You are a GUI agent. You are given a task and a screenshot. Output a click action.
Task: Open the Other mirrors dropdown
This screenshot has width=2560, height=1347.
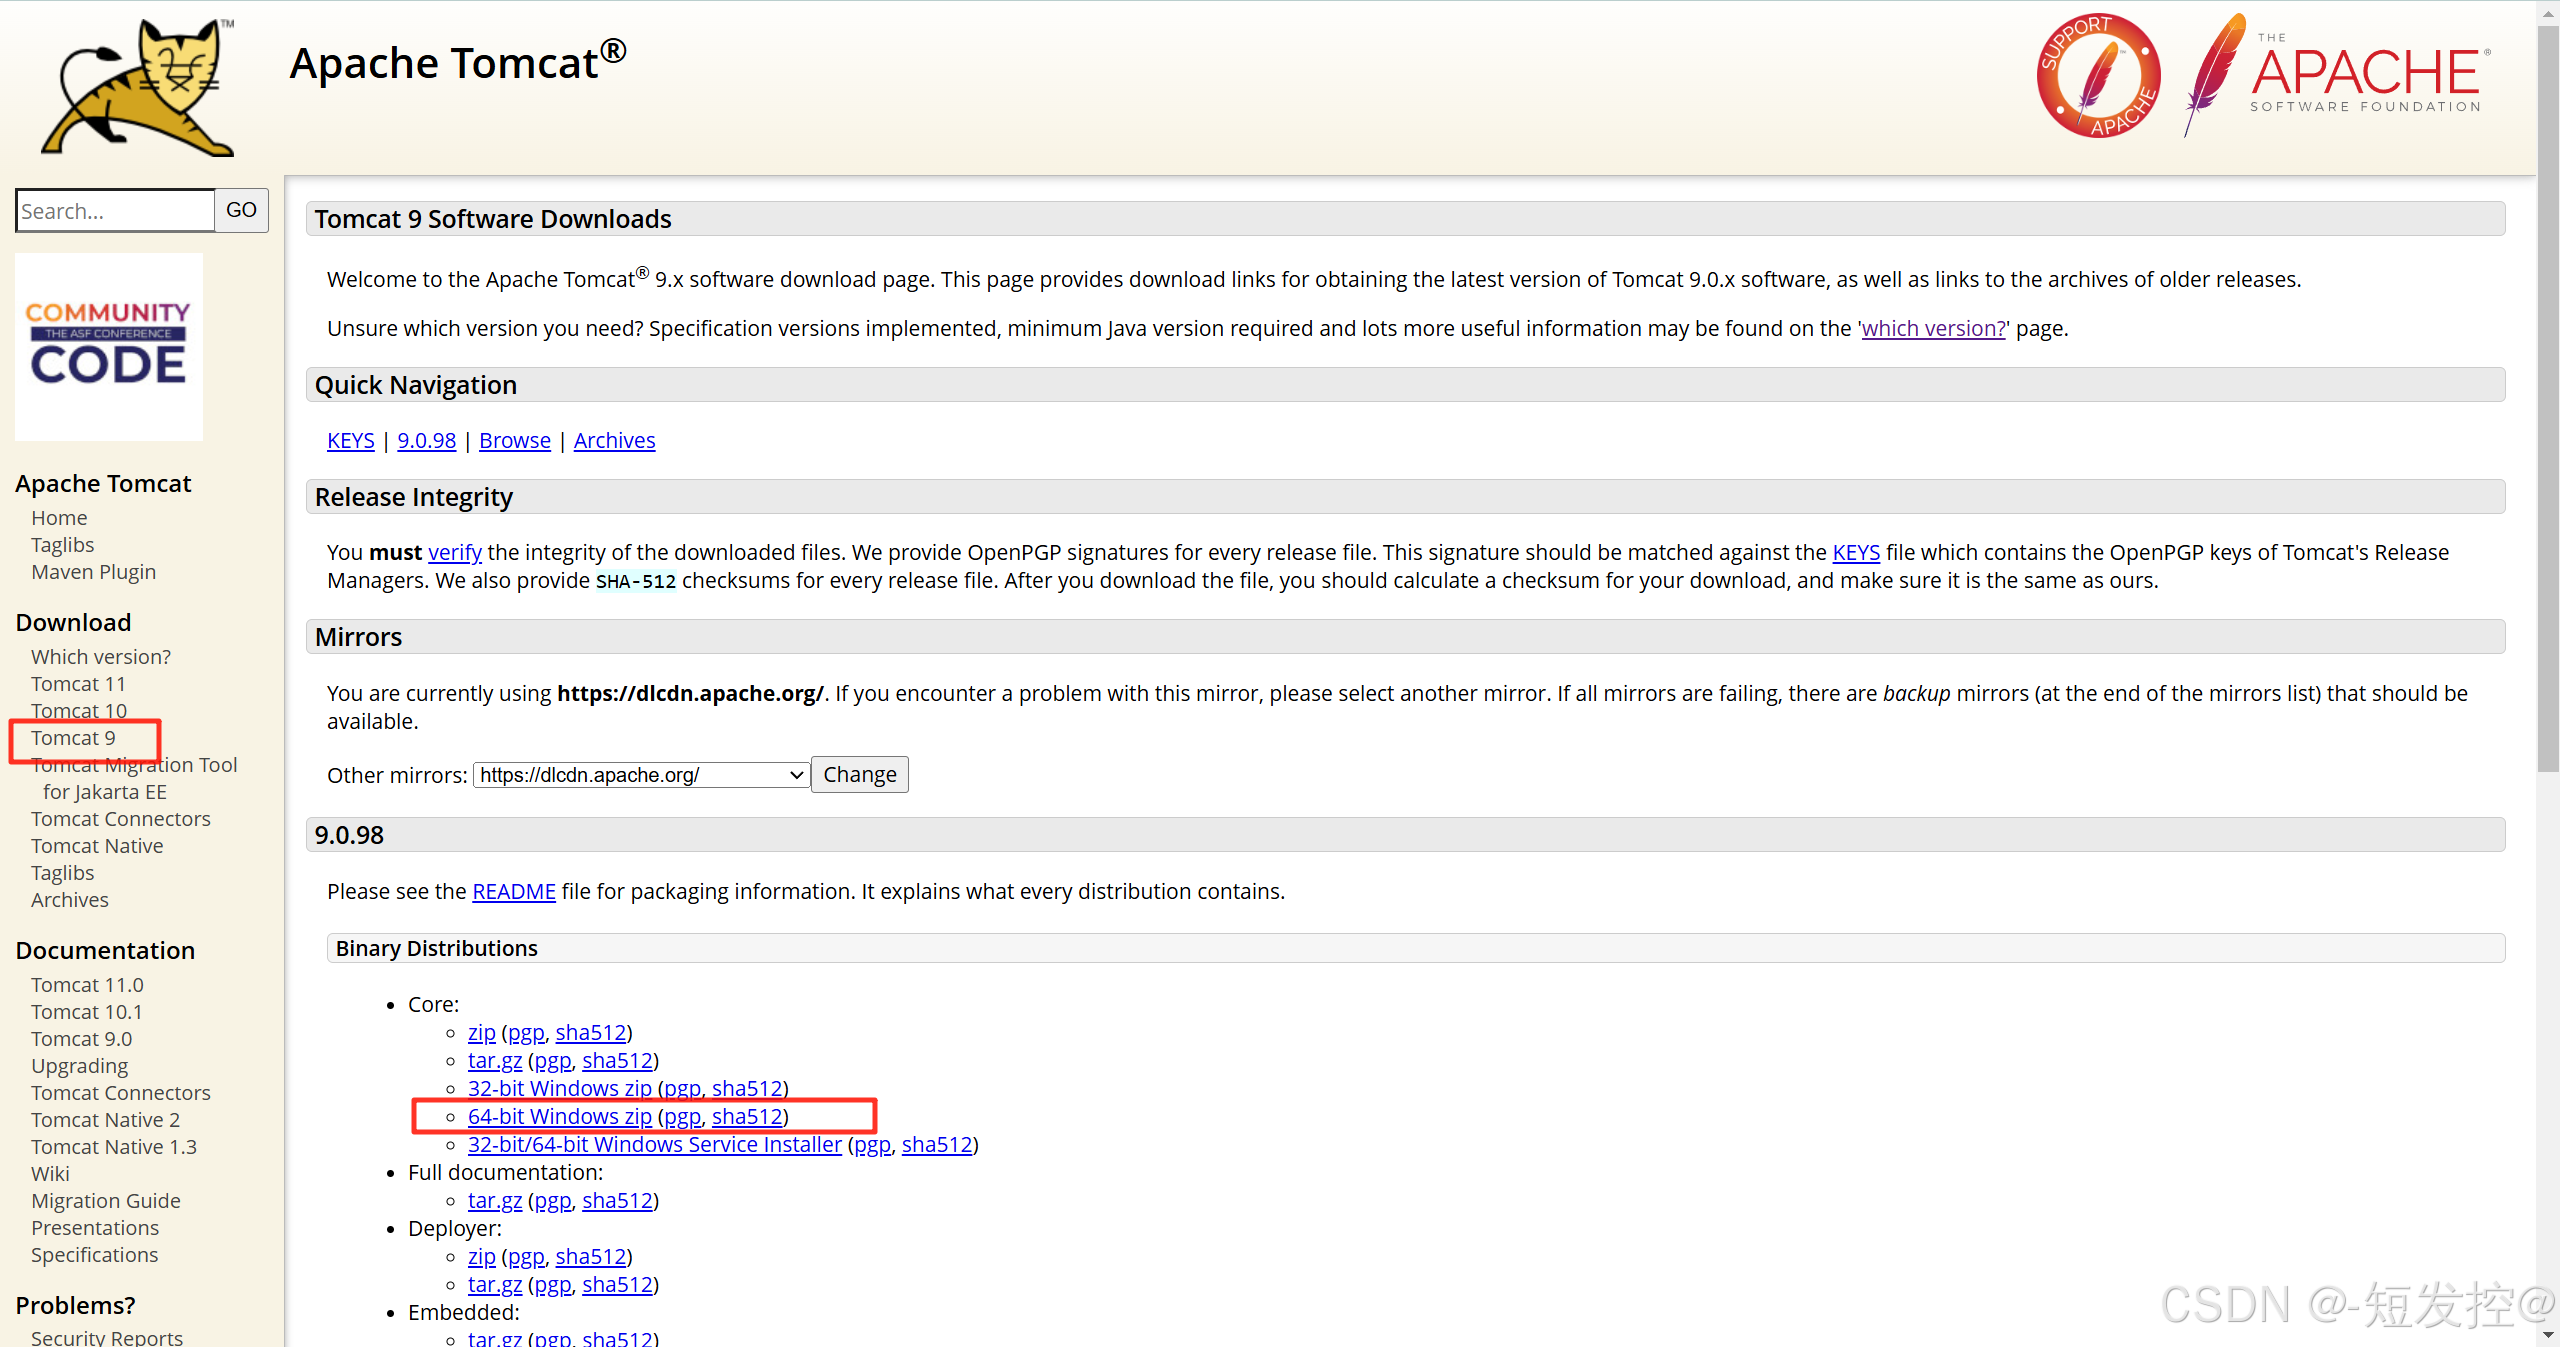[x=640, y=774]
